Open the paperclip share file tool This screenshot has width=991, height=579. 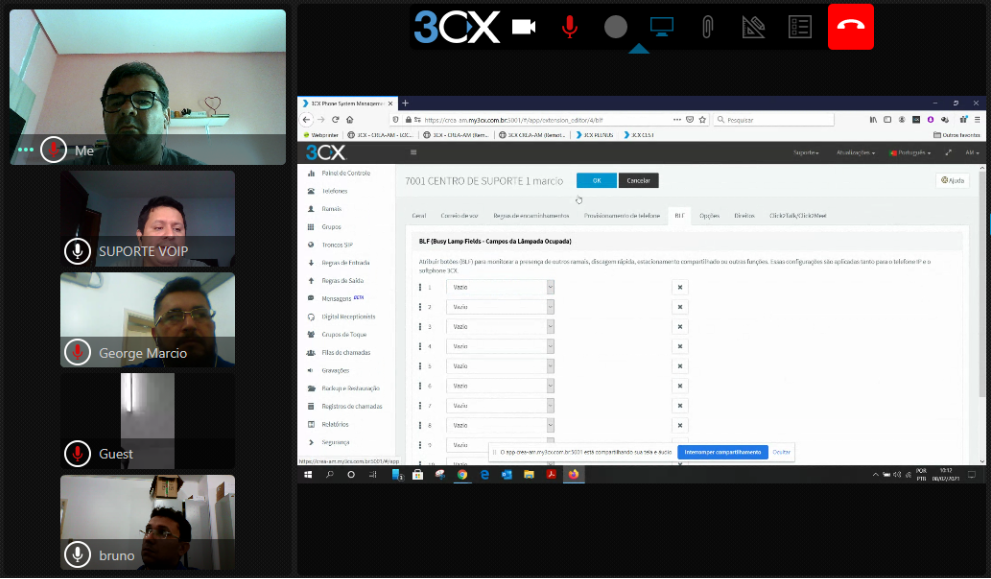click(x=707, y=27)
